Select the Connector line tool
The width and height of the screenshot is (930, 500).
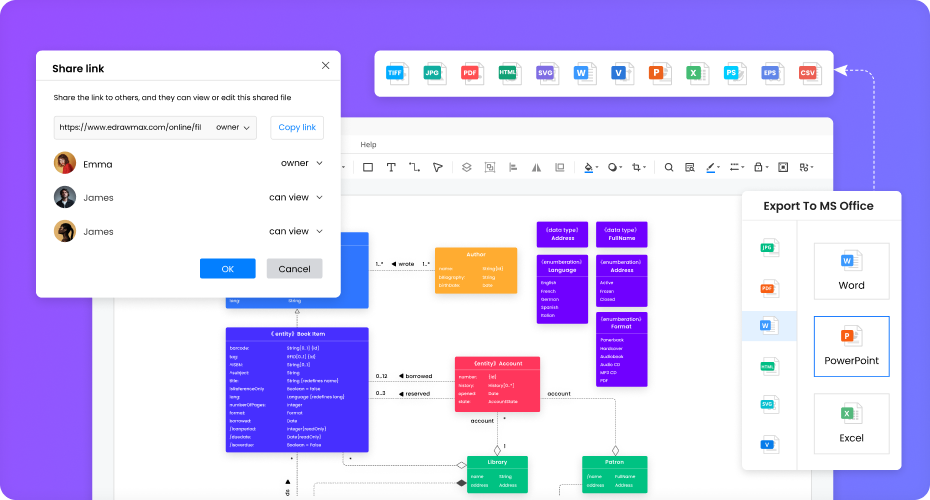[x=414, y=167]
